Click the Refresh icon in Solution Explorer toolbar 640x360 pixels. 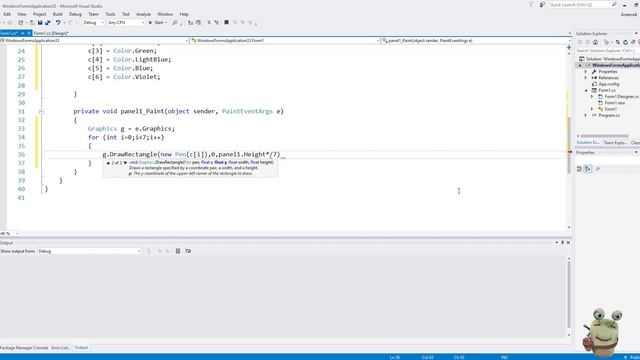(625, 42)
